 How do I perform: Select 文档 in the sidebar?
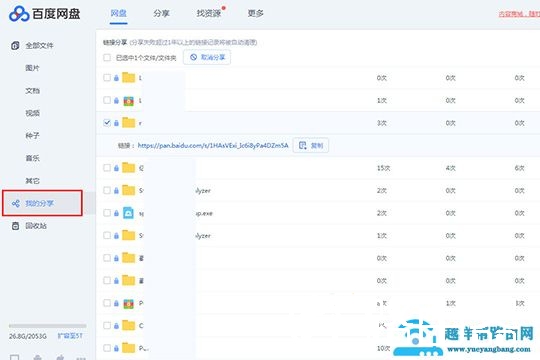click(32, 91)
